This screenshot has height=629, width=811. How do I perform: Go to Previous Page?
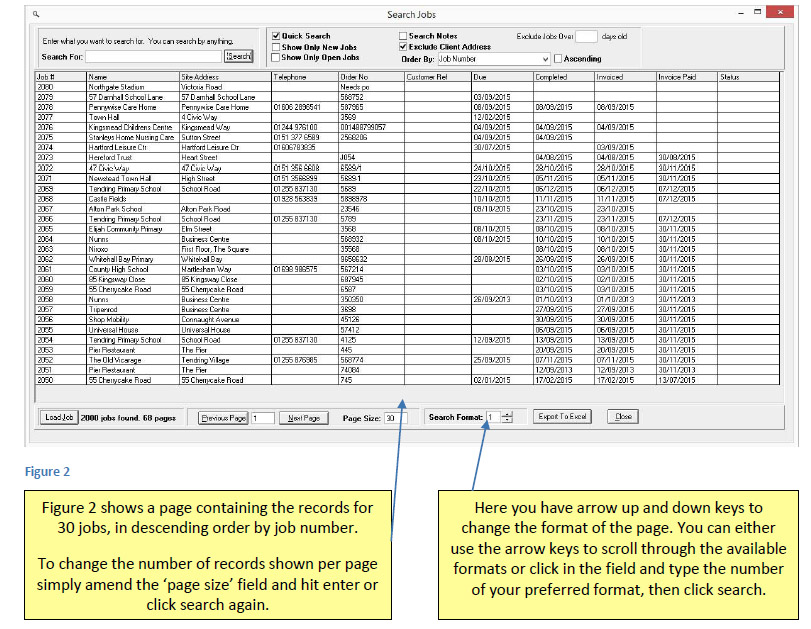click(x=223, y=418)
